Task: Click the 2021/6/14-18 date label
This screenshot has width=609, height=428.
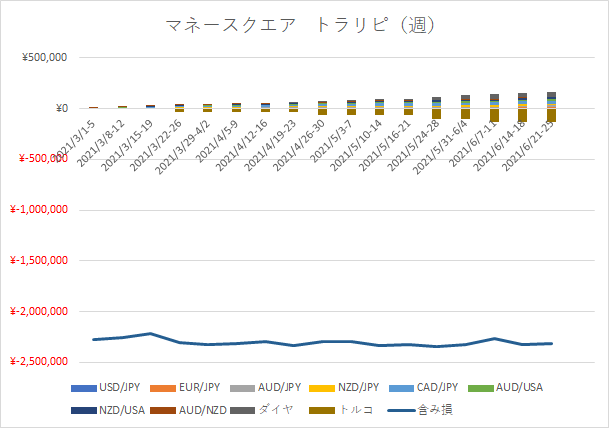Action: tap(499, 146)
